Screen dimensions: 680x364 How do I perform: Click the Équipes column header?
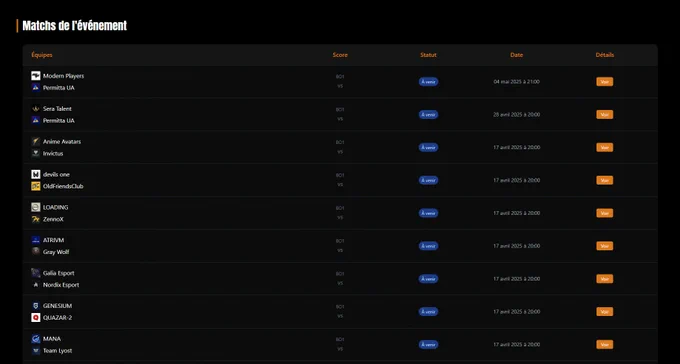[x=42, y=55]
